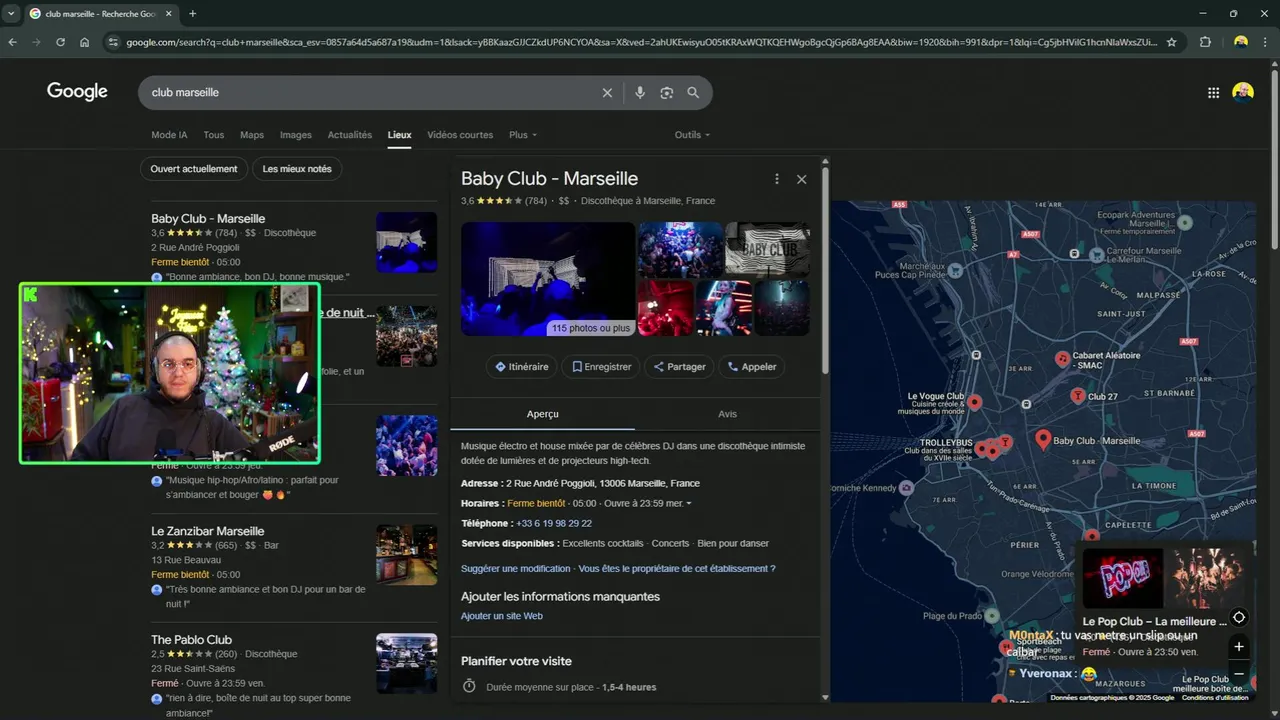Screen dimensions: 1280x720
Task: Open Le Zanzibar Marseille thumbnail image
Action: tap(407, 555)
